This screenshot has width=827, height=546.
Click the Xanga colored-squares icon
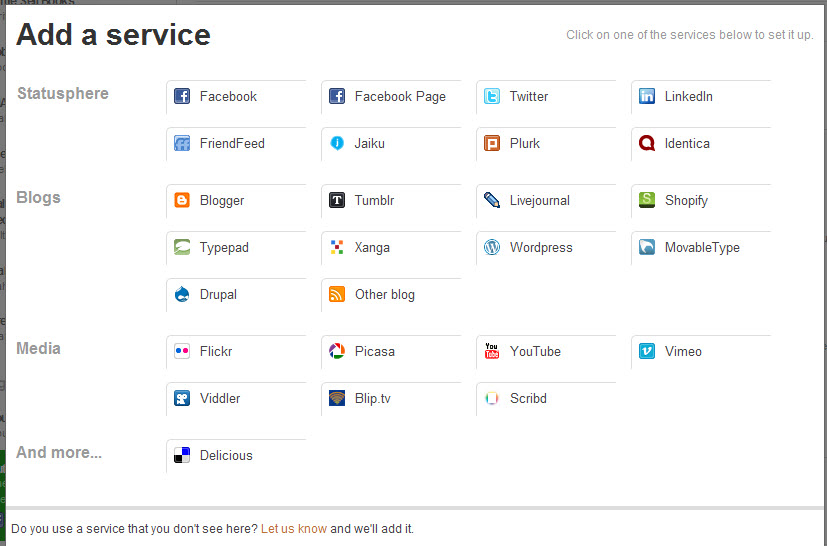pos(337,247)
